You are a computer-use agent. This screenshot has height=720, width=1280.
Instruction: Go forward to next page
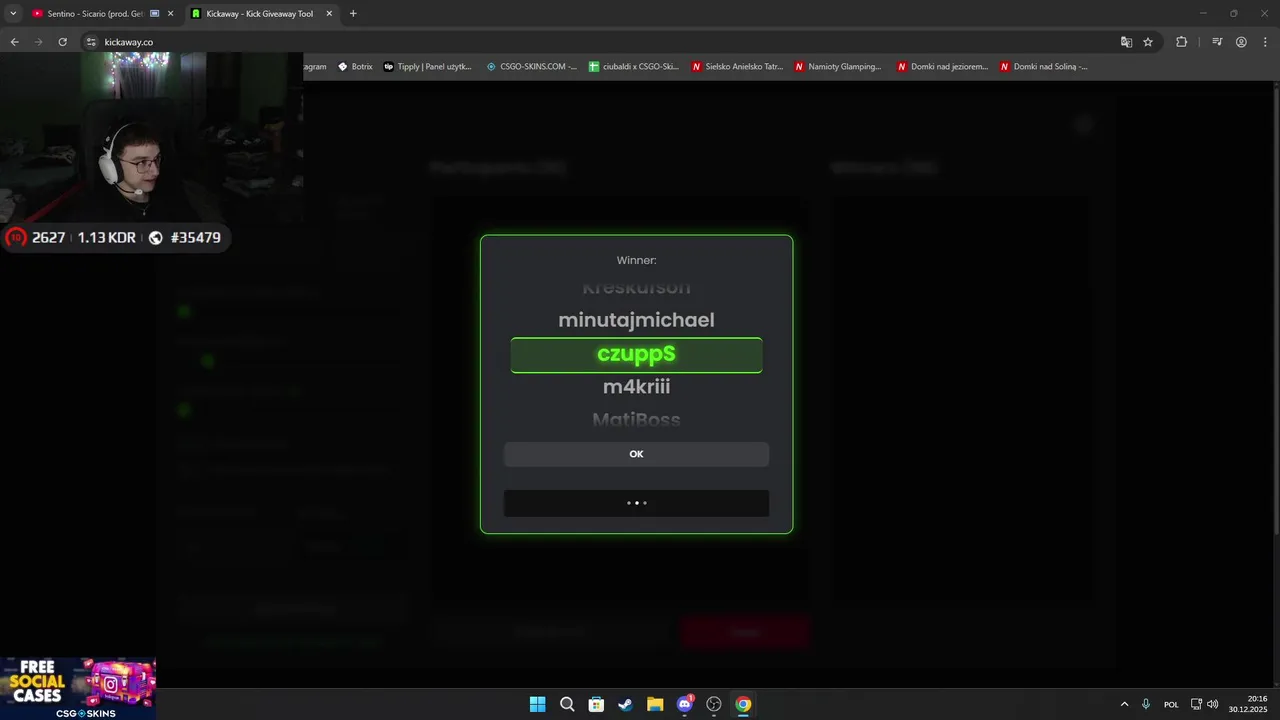point(38,42)
